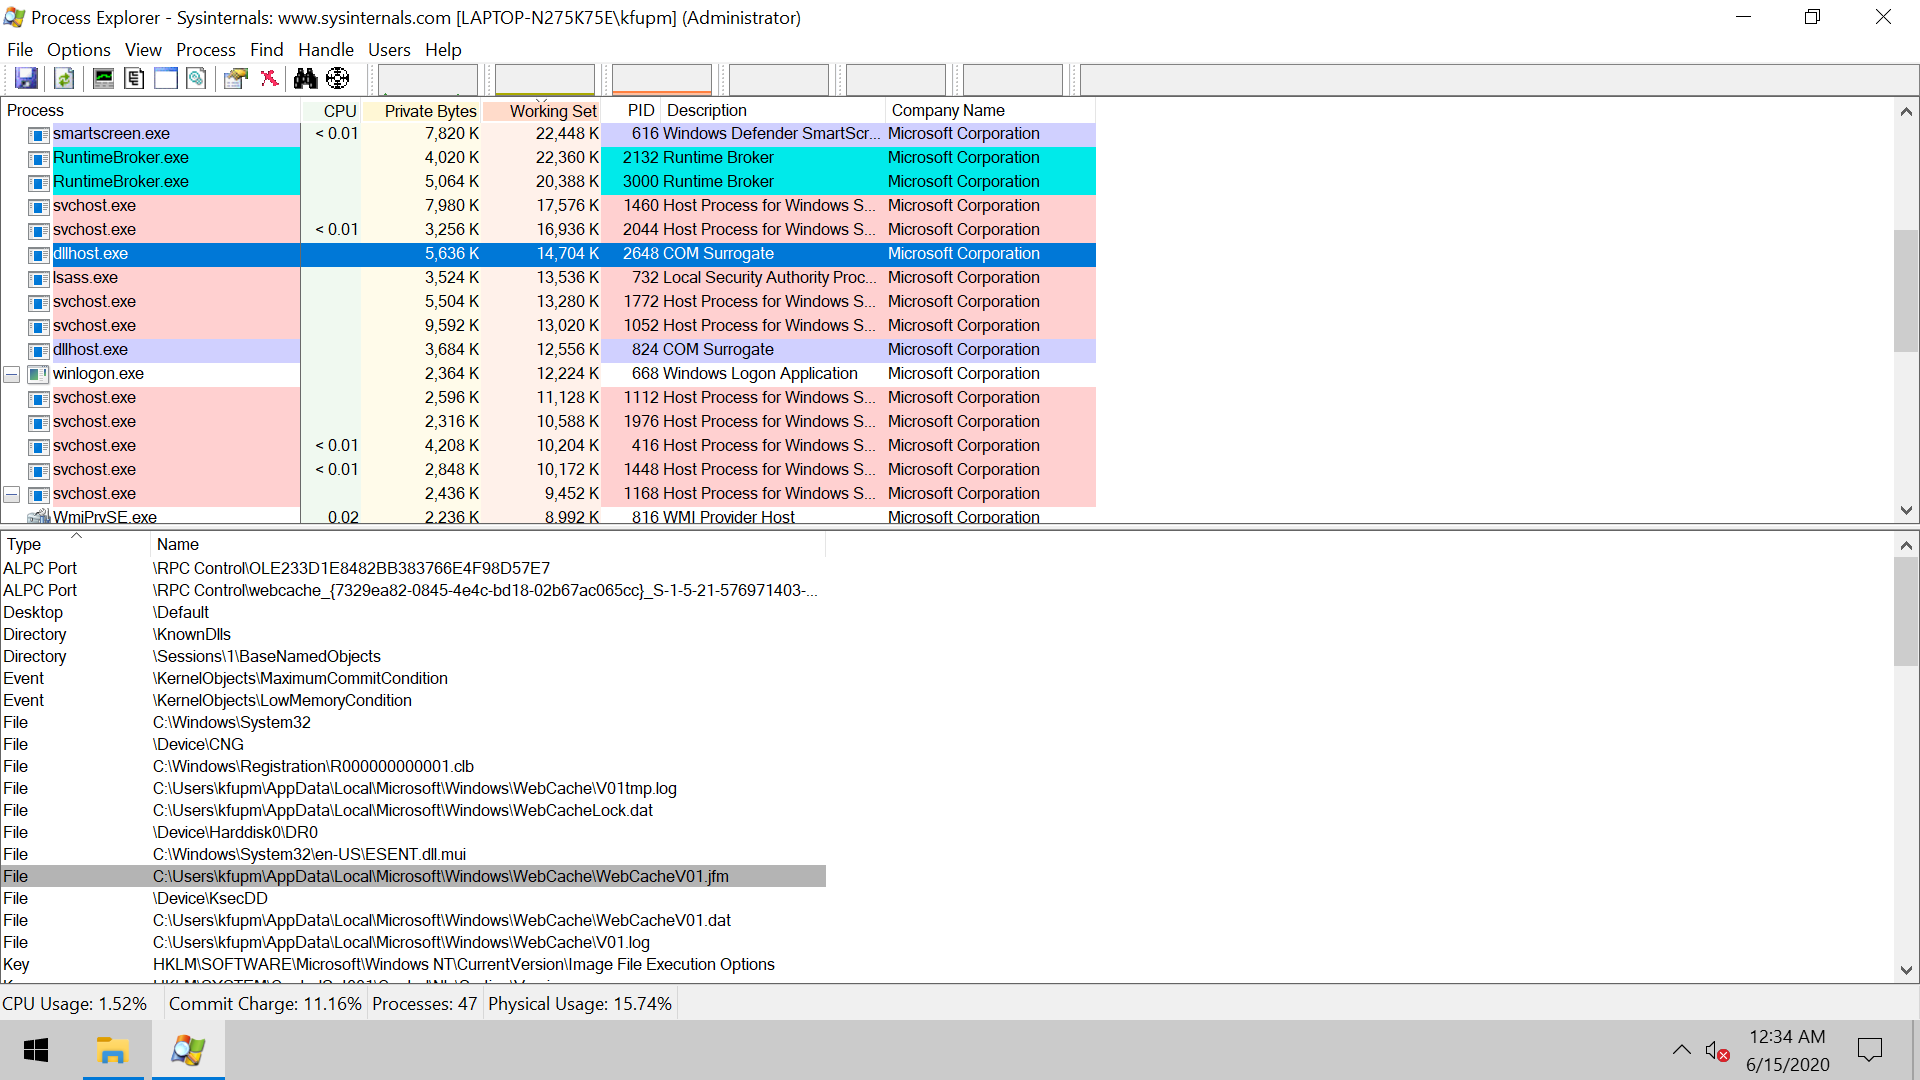Select the \KnownDlls directory handle
This screenshot has height=1080, width=1920.
[413, 634]
